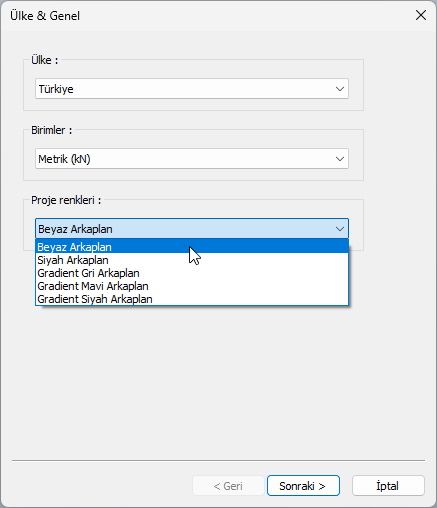Click the horizontal separator line above buttons
This screenshot has height=508, width=437.
218,461
